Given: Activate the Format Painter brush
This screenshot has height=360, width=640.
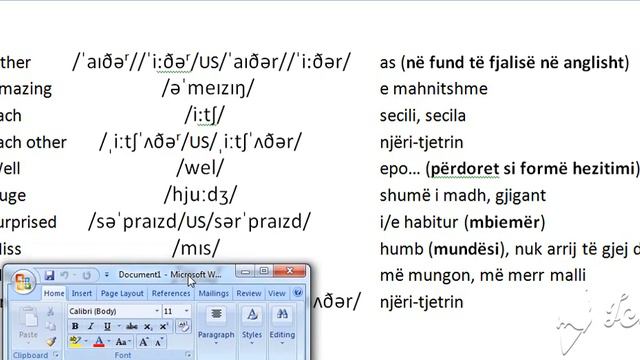Looking at the screenshot, I should tap(51, 341).
